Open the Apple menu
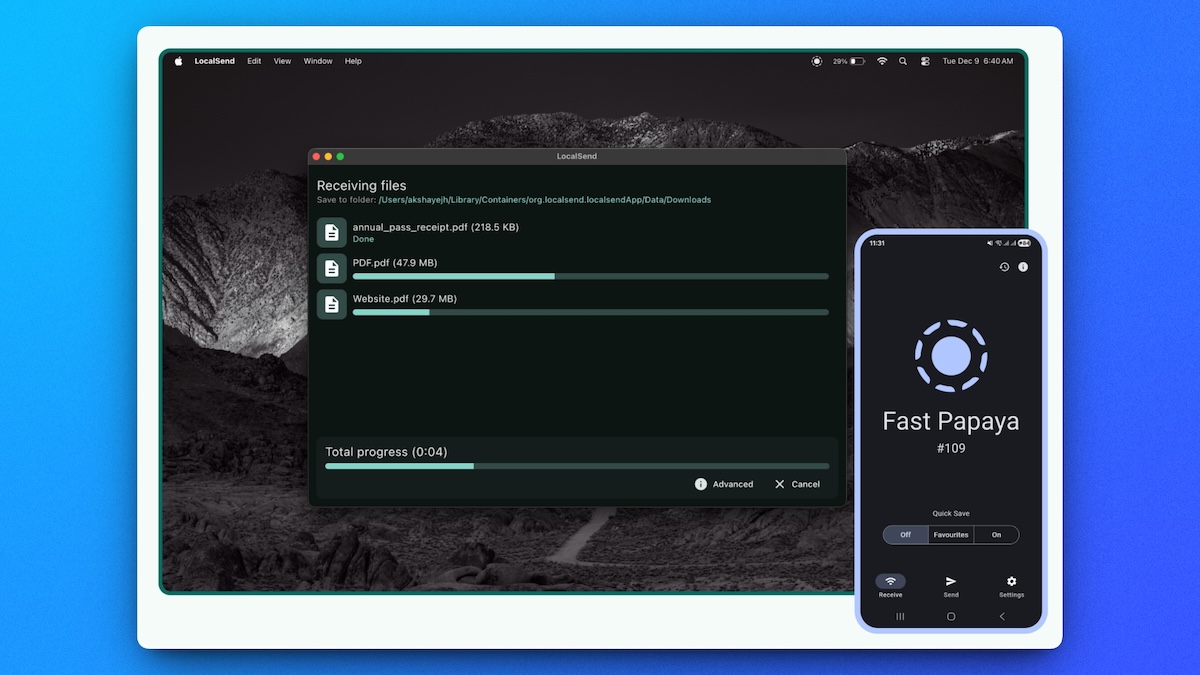 (x=179, y=61)
